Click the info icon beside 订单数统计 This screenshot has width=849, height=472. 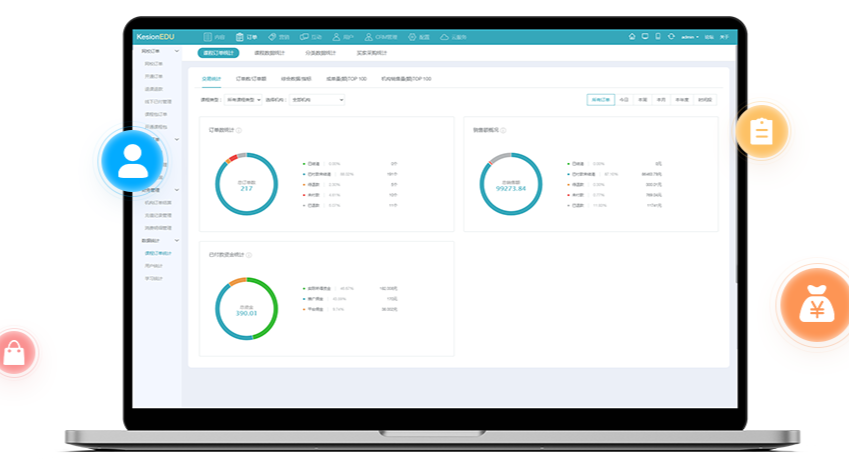click(x=239, y=130)
